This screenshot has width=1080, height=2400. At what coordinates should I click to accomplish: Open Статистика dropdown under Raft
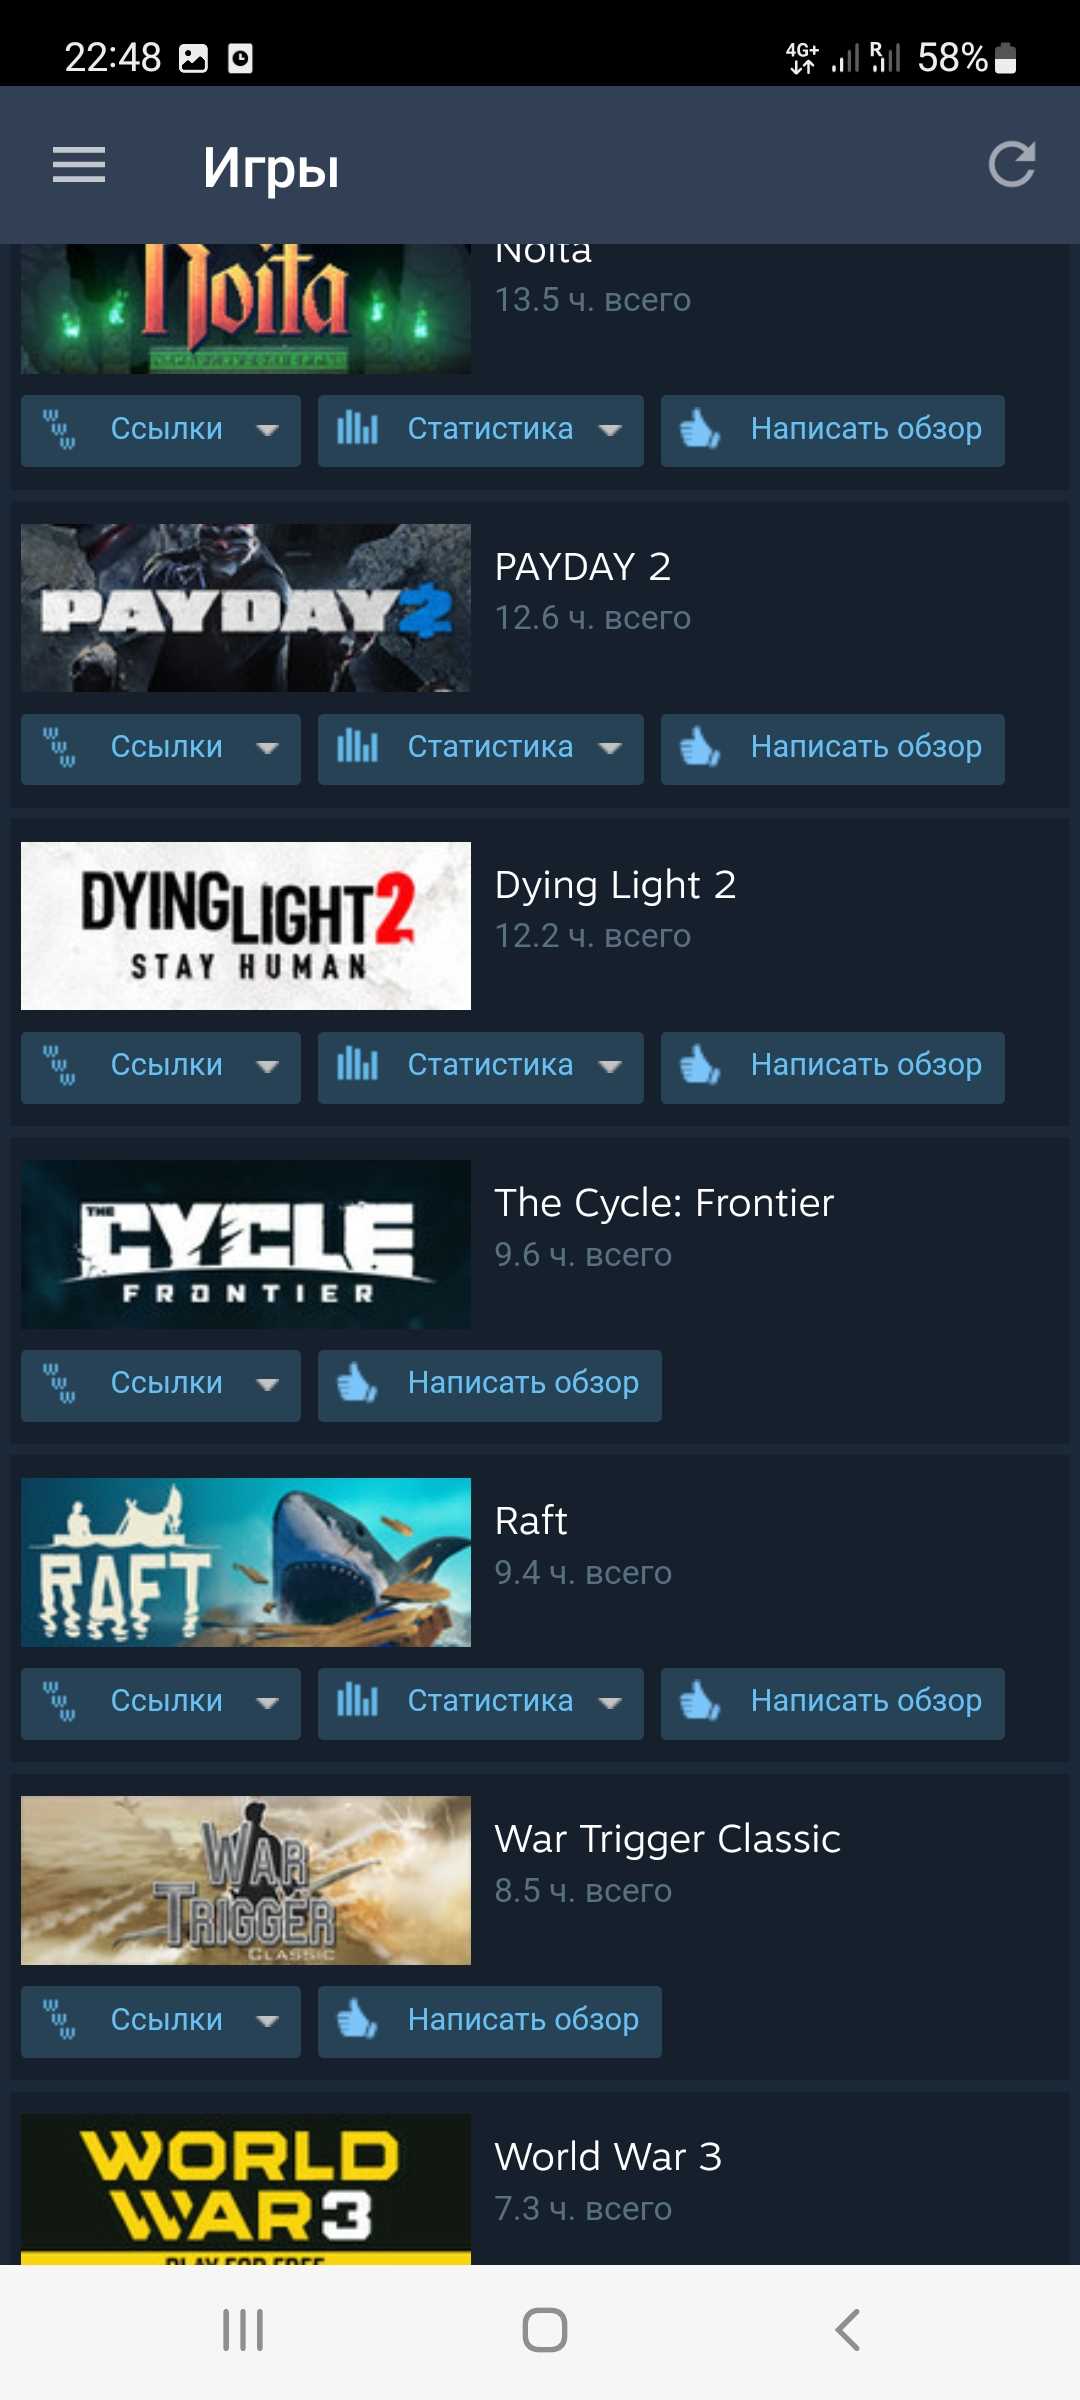pyautogui.click(x=481, y=1703)
